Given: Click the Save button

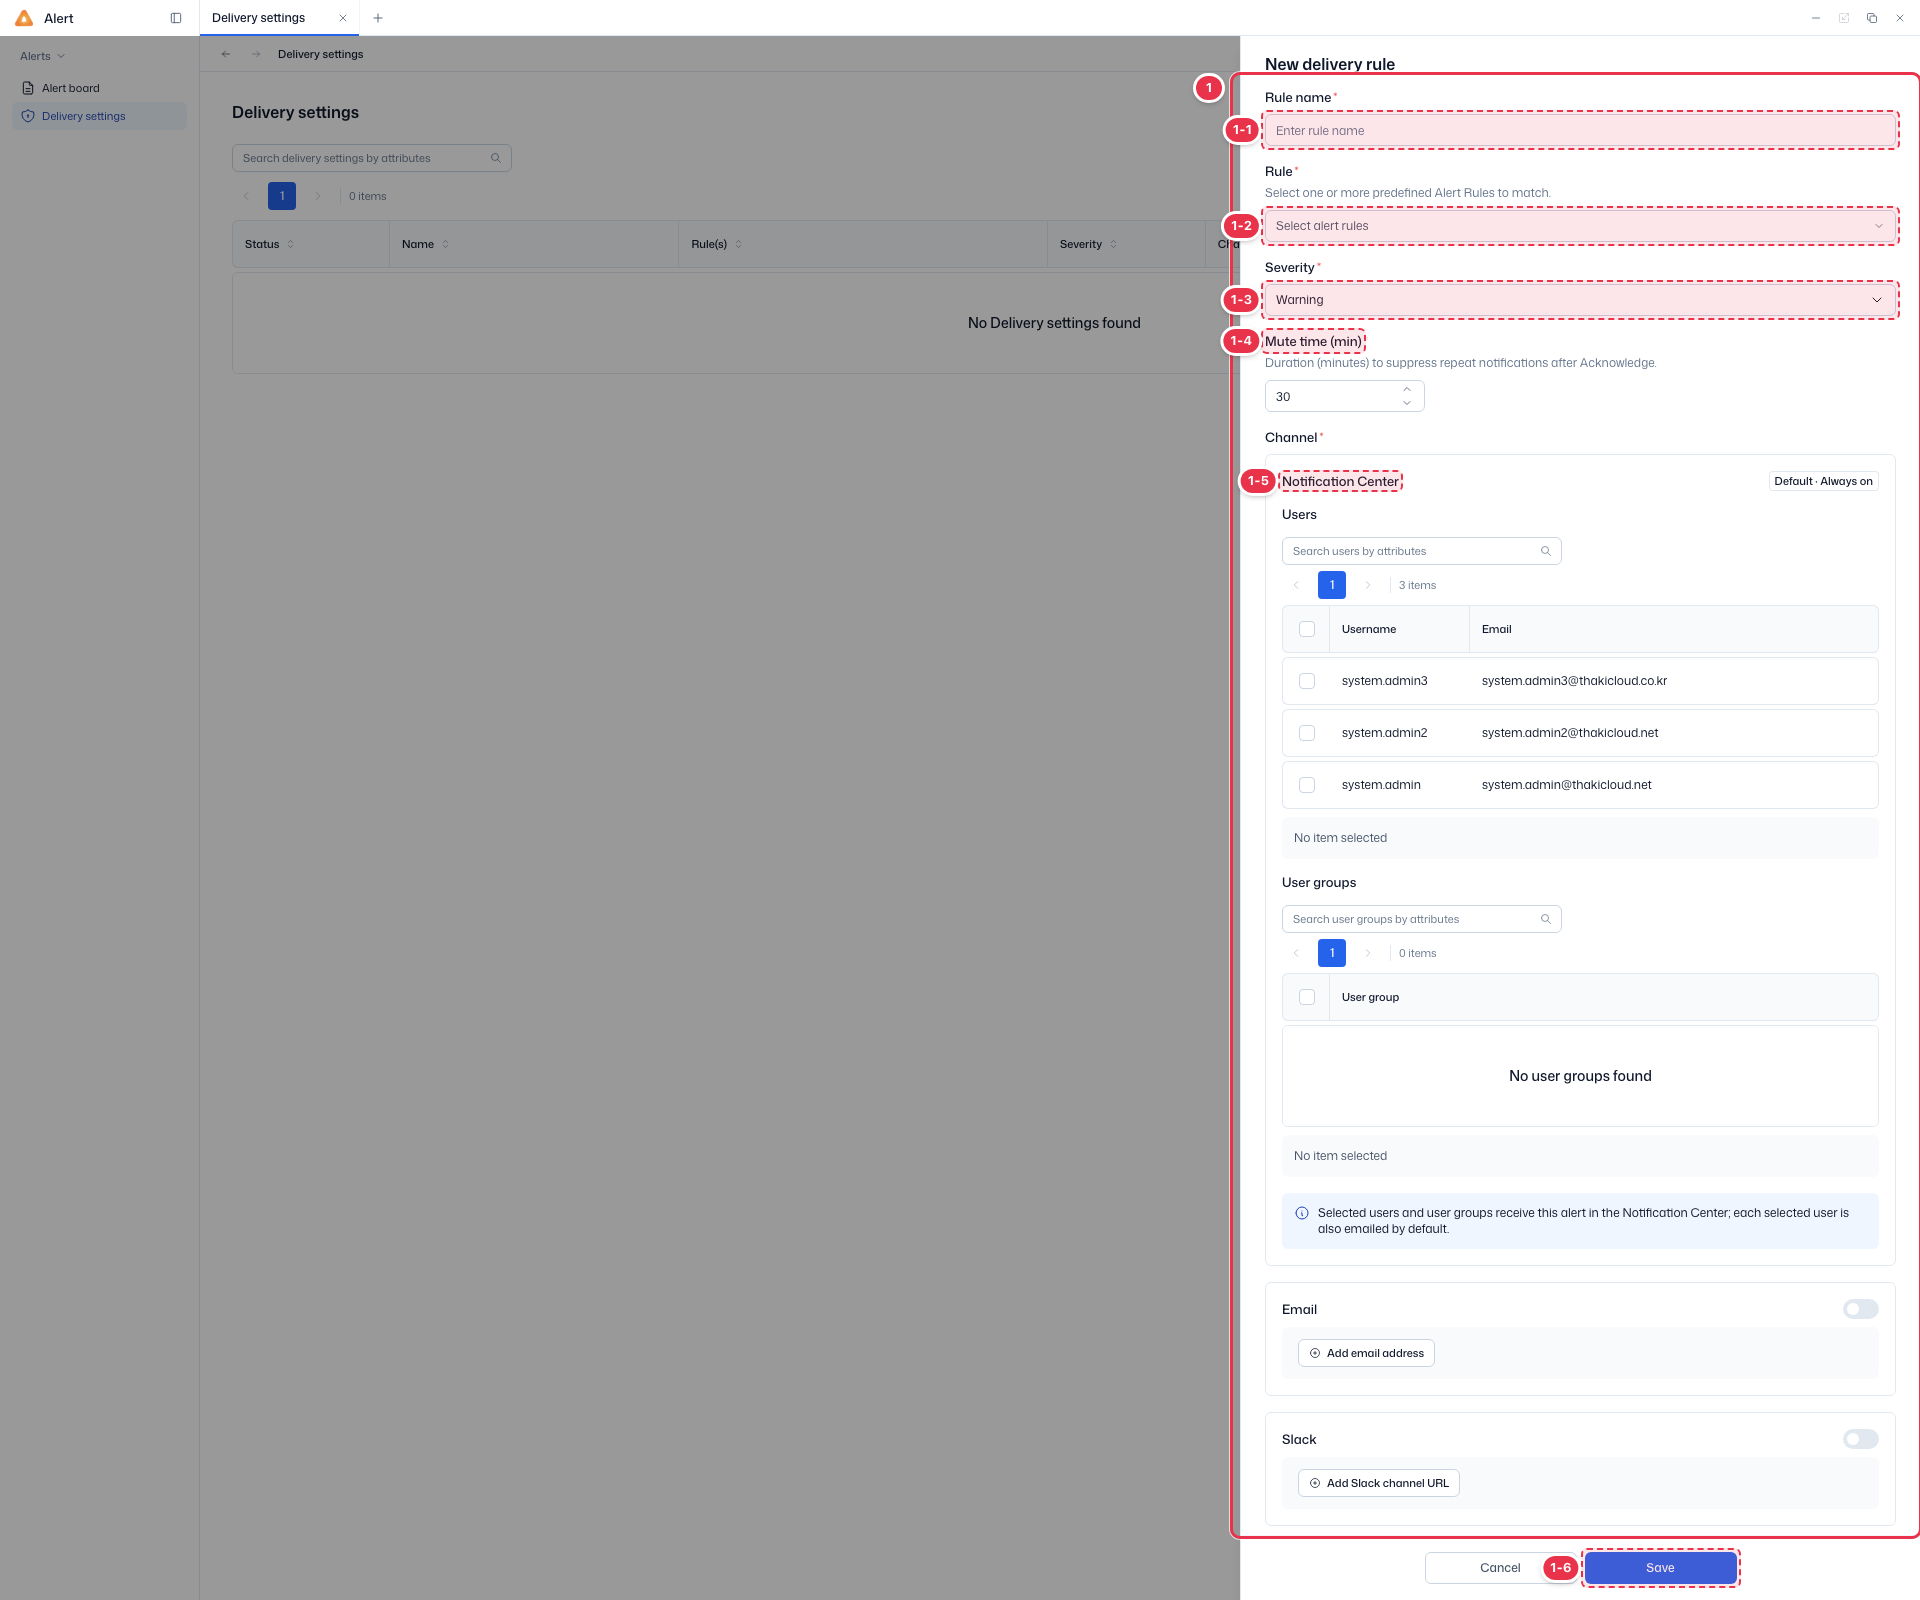Looking at the screenshot, I should coord(1660,1568).
